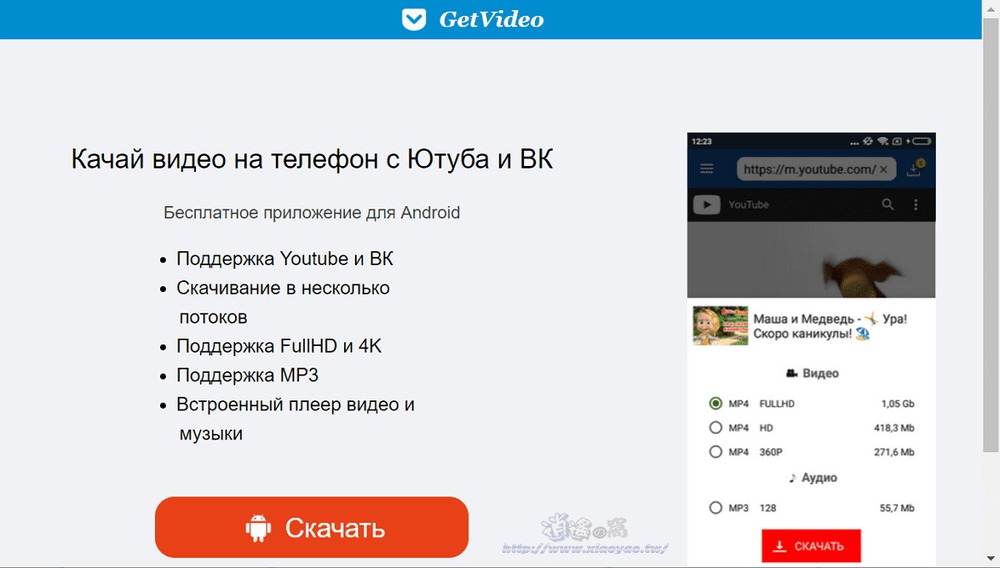Click the YouTube play logo icon
This screenshot has width=1000, height=568.
(x=708, y=205)
